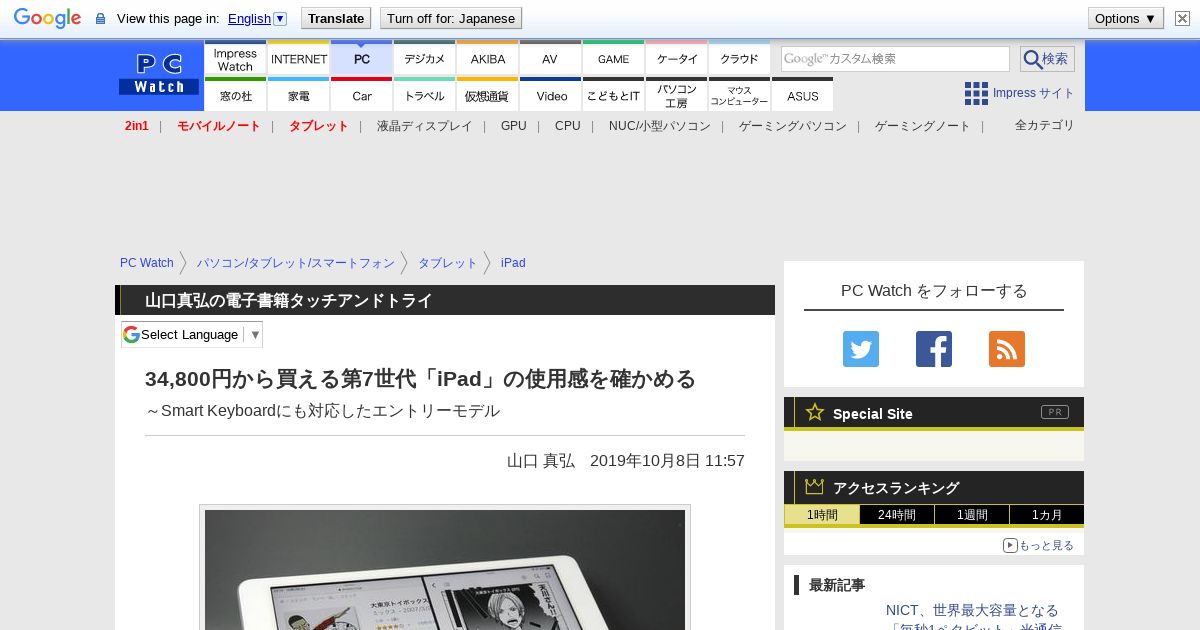This screenshot has width=1200, height=630.
Task: Click the access ranking crown icon
Action: (x=815, y=486)
